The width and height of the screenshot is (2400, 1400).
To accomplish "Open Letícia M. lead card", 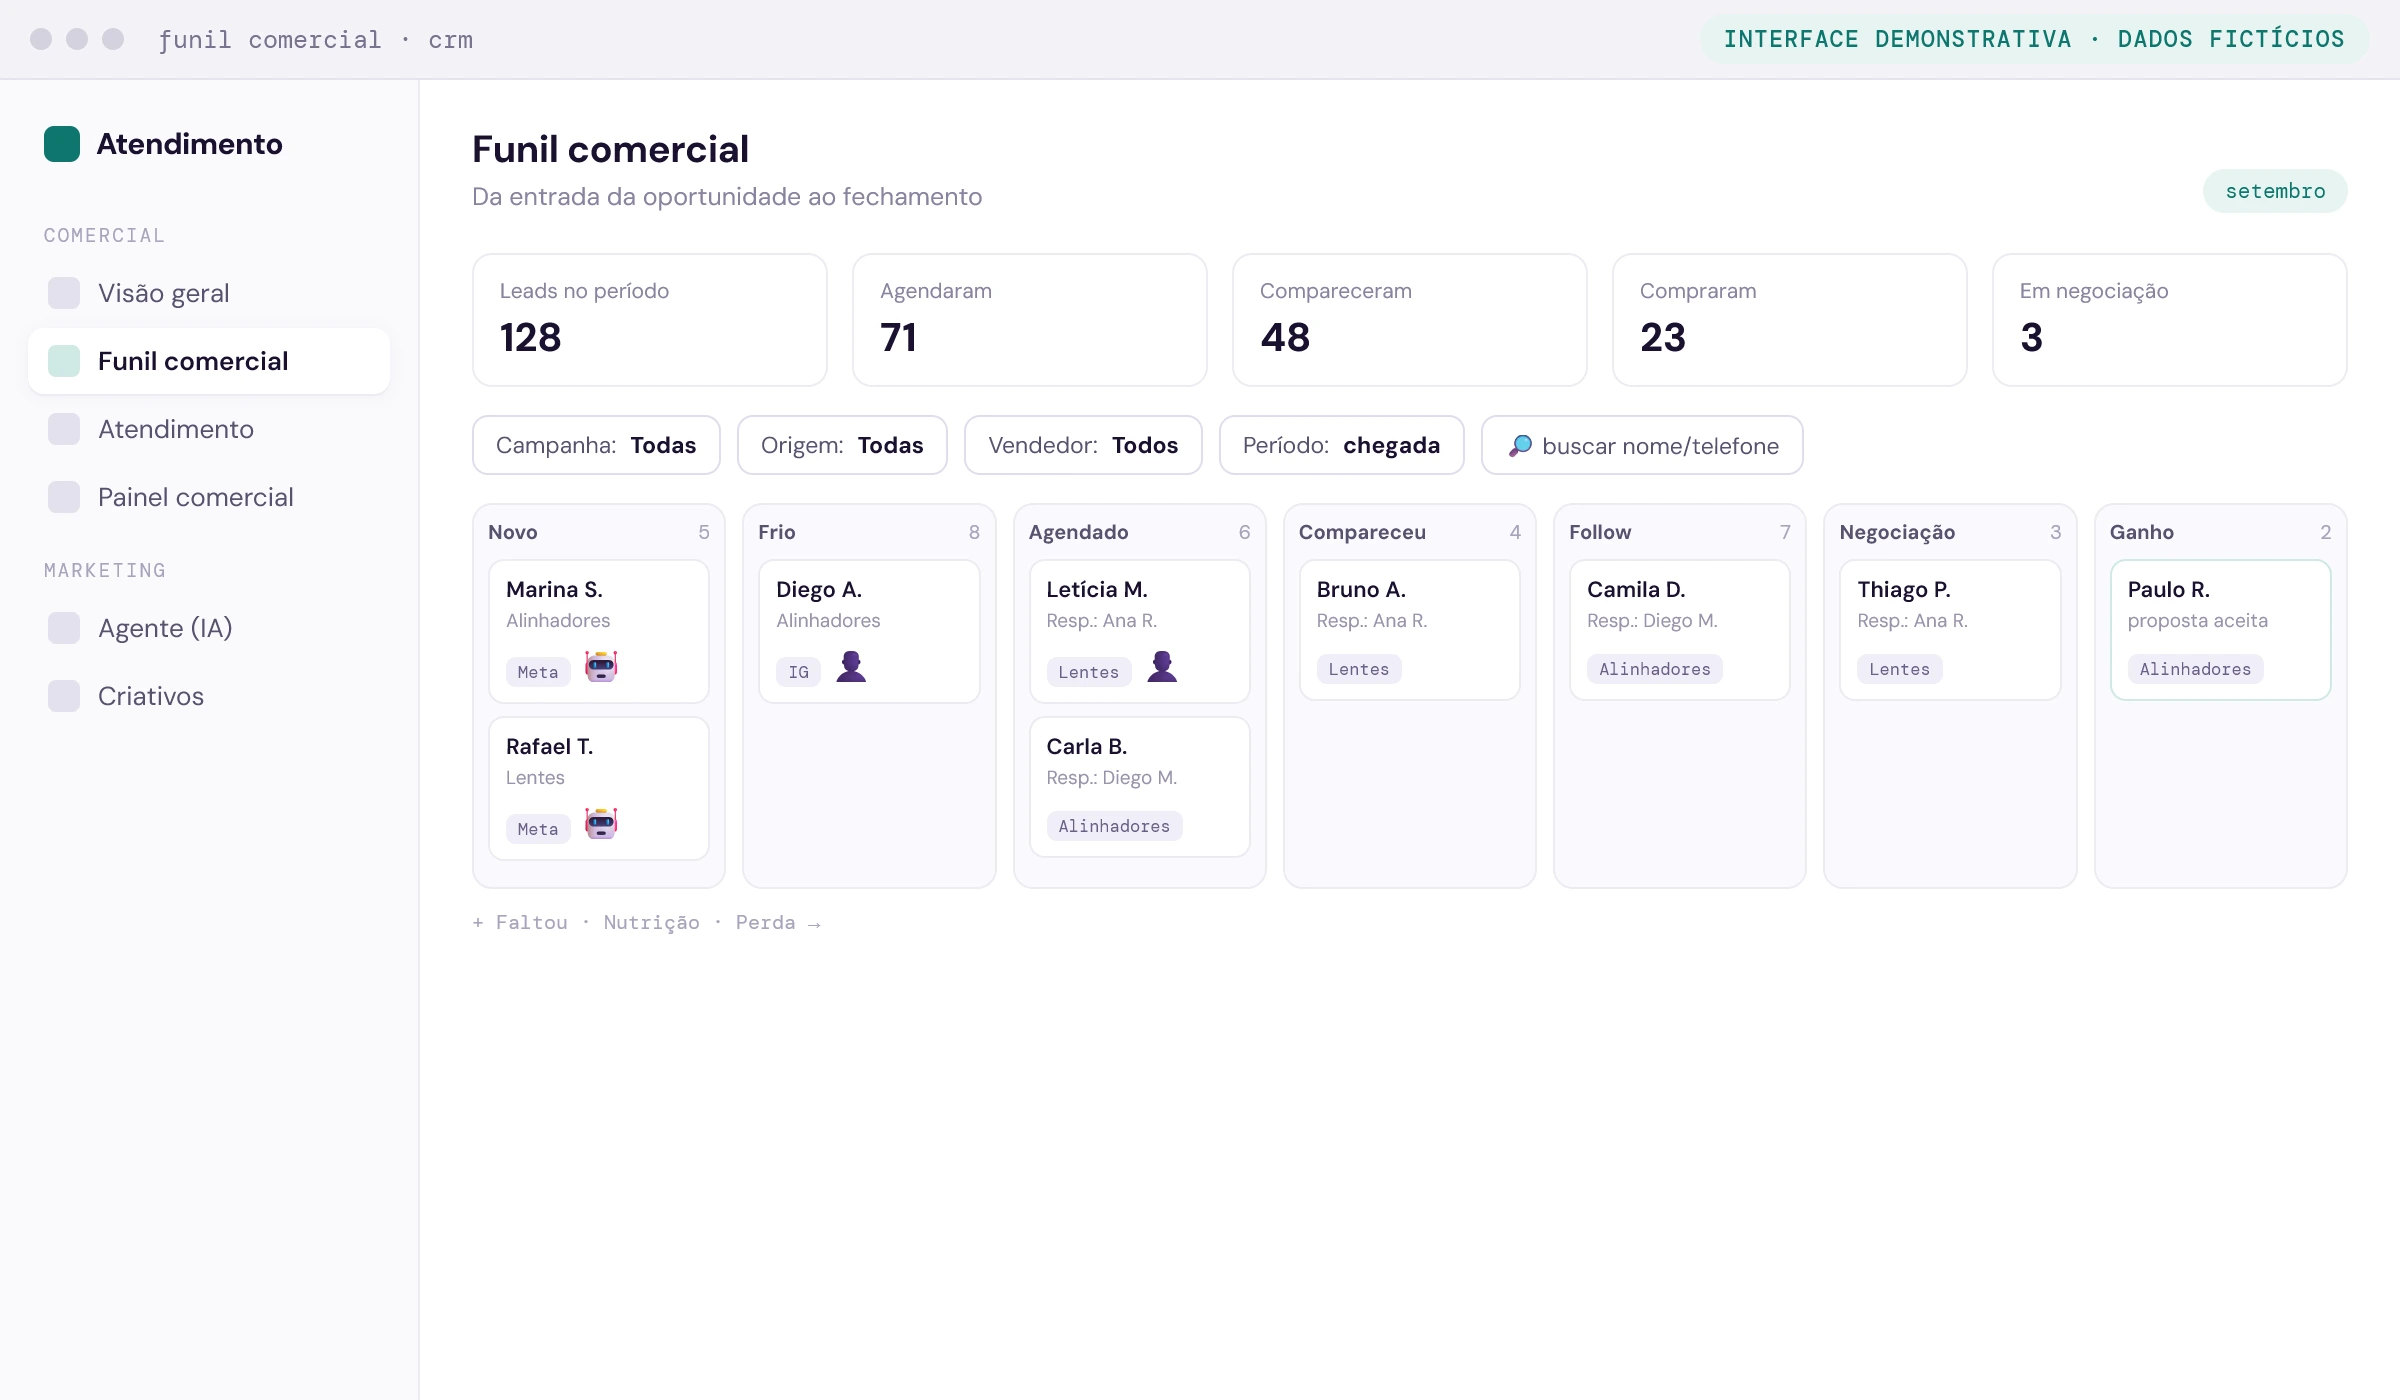I will (x=1139, y=631).
